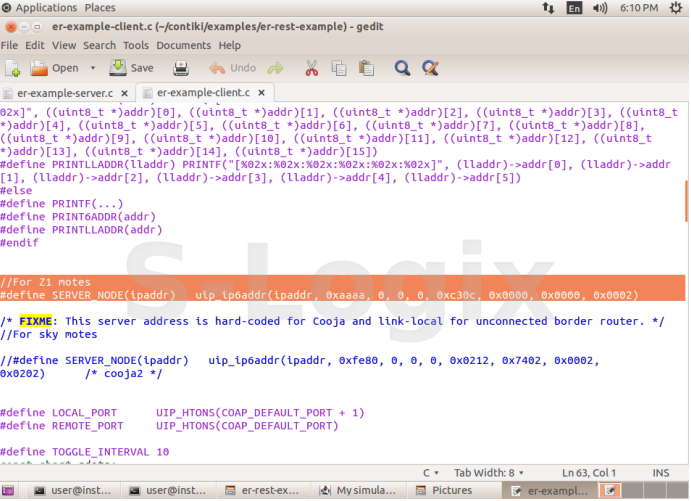Switch to My simula... taskbar window

[357, 490]
